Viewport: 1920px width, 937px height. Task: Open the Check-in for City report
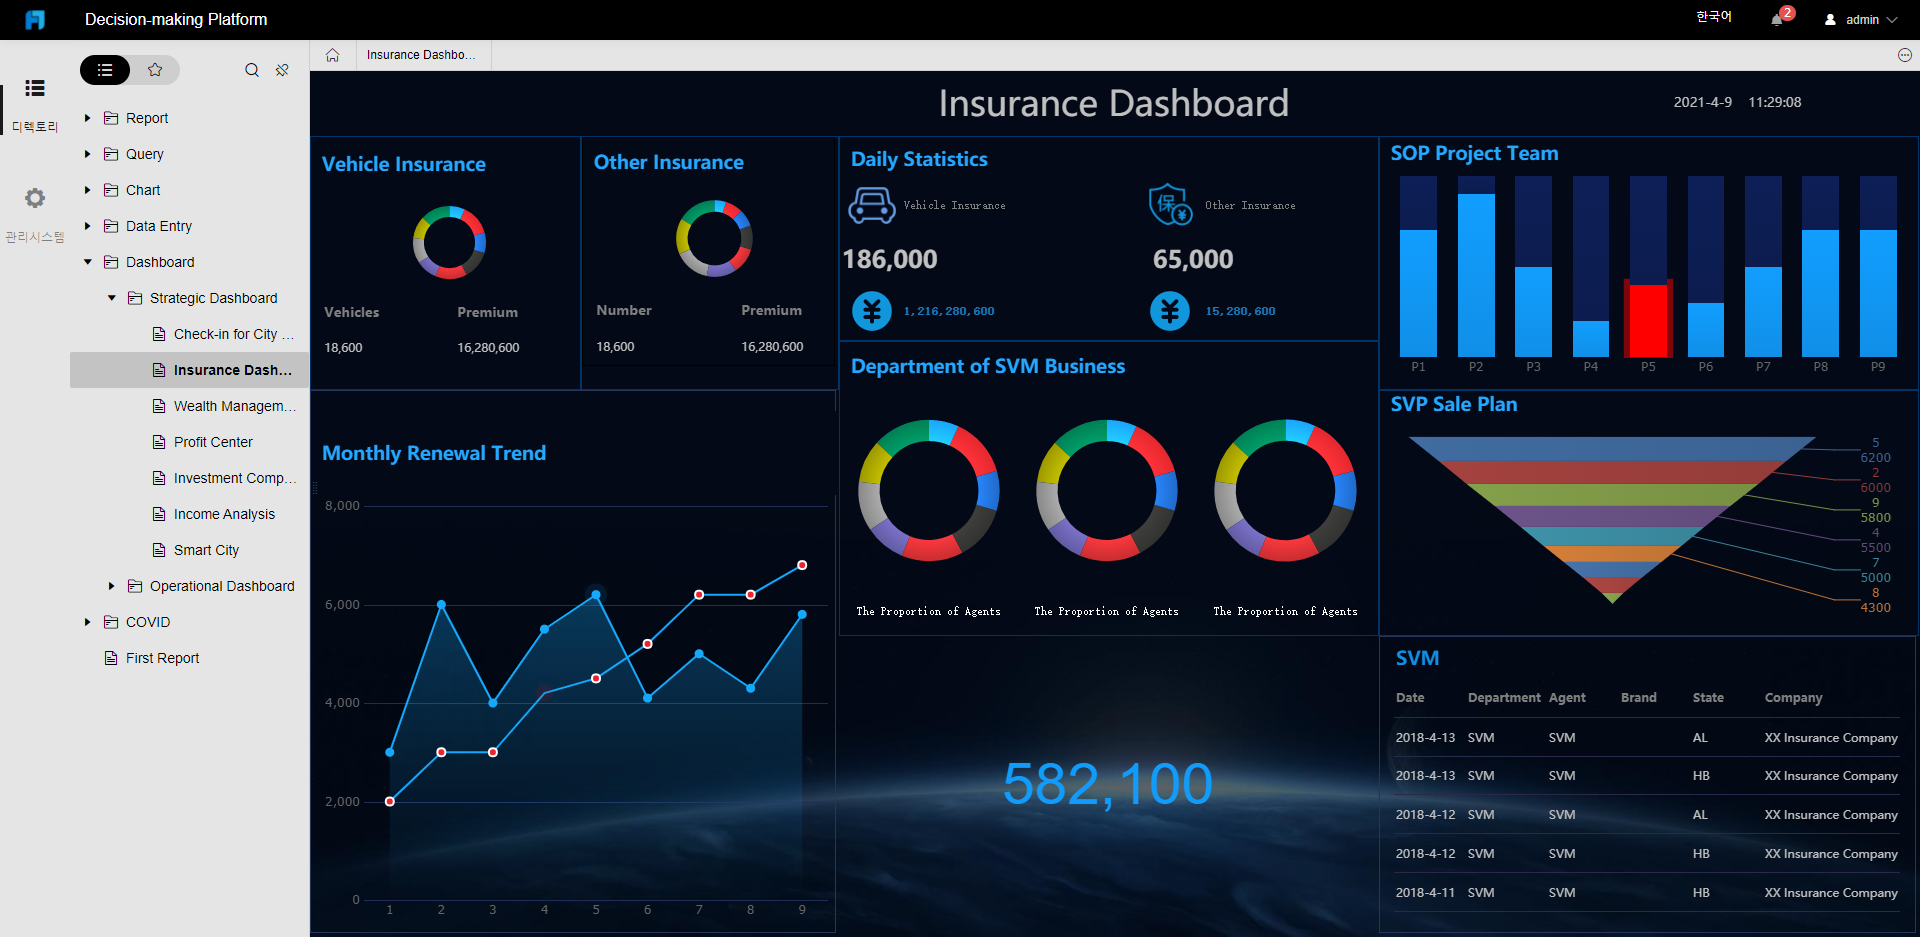tap(234, 334)
